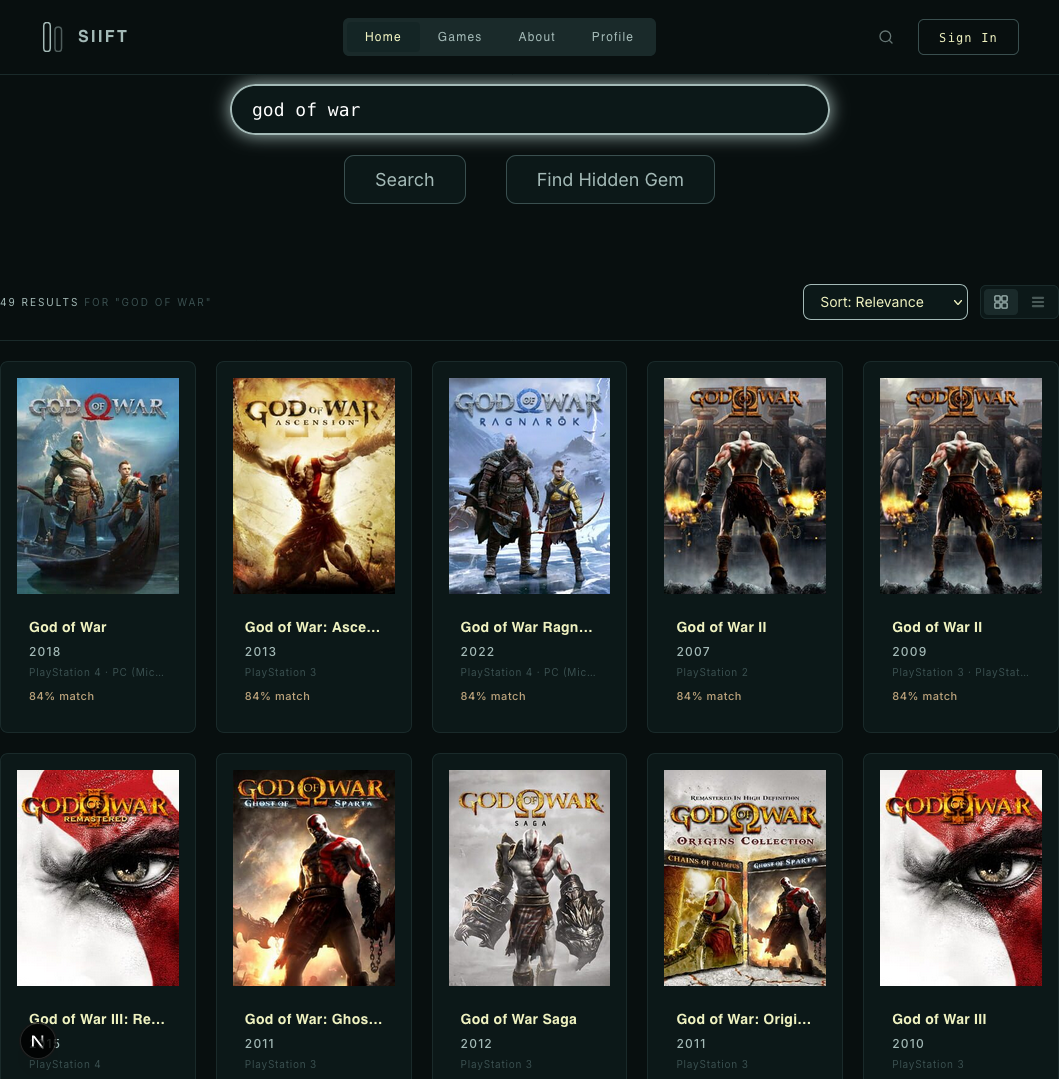This screenshot has width=1059, height=1079.
Task: Open God of War III 2010 cover
Action: pyautogui.click(x=961, y=878)
